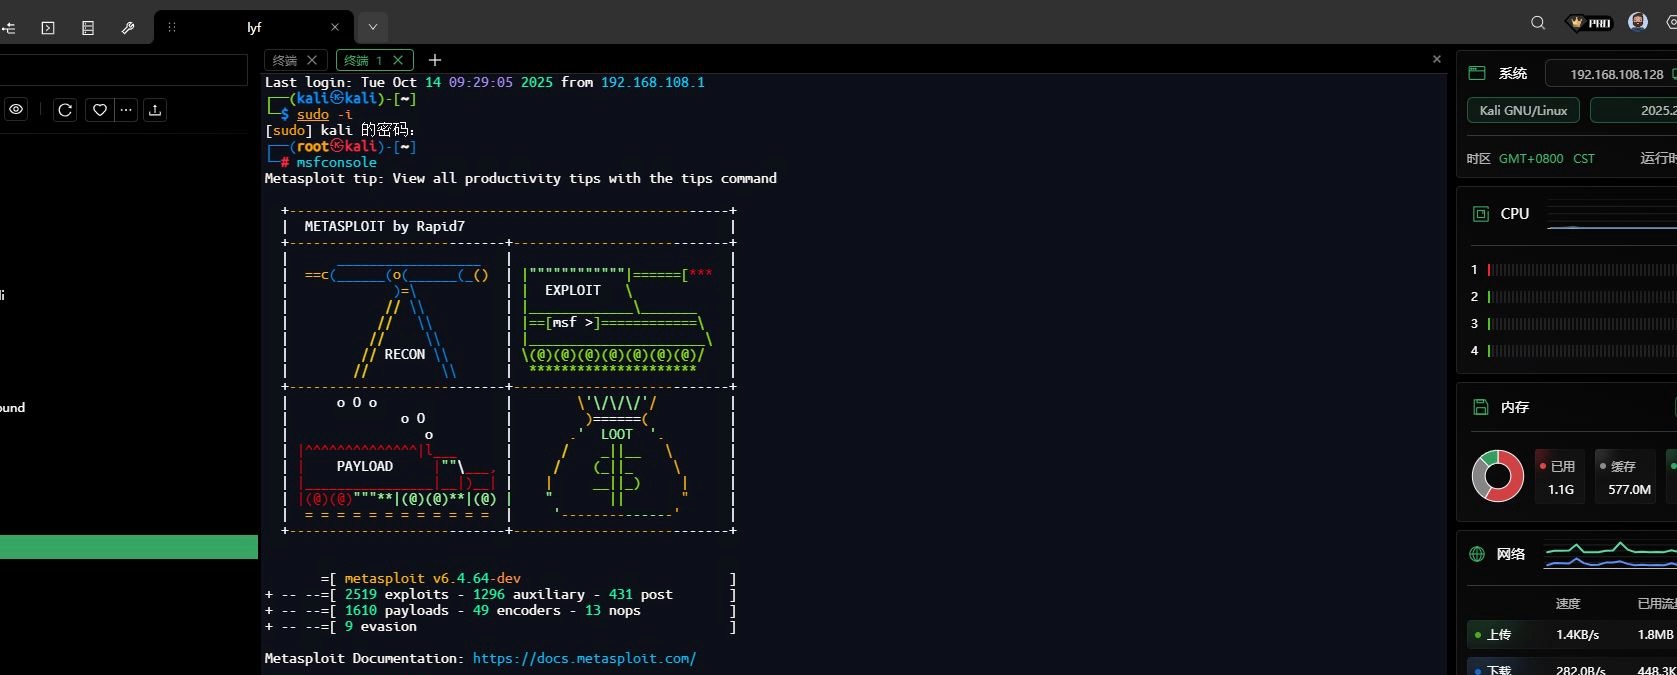
Task: Close the 终端 1 tab
Action: 398,60
